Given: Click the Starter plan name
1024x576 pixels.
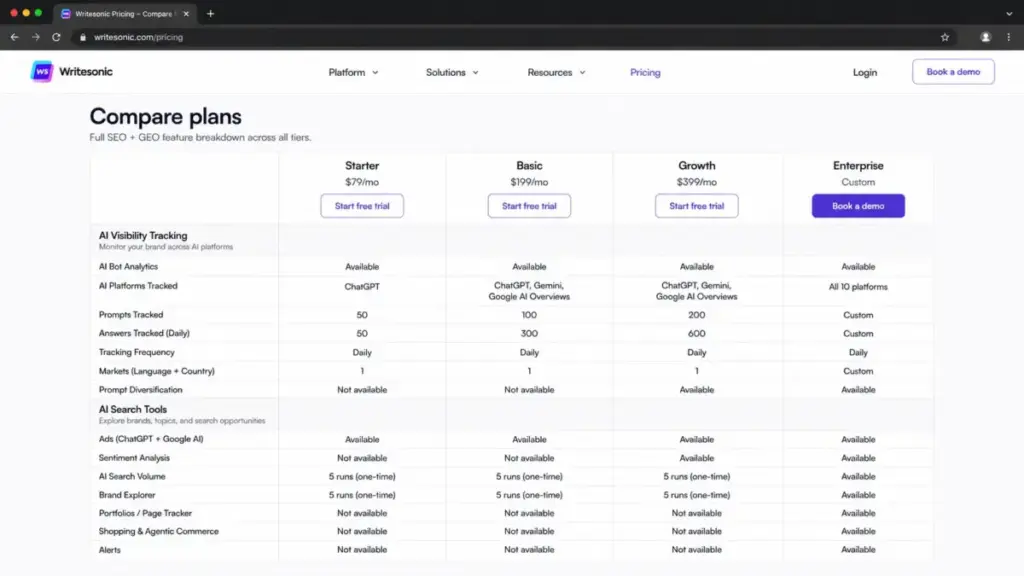Looking at the screenshot, I should pyautogui.click(x=362, y=166).
